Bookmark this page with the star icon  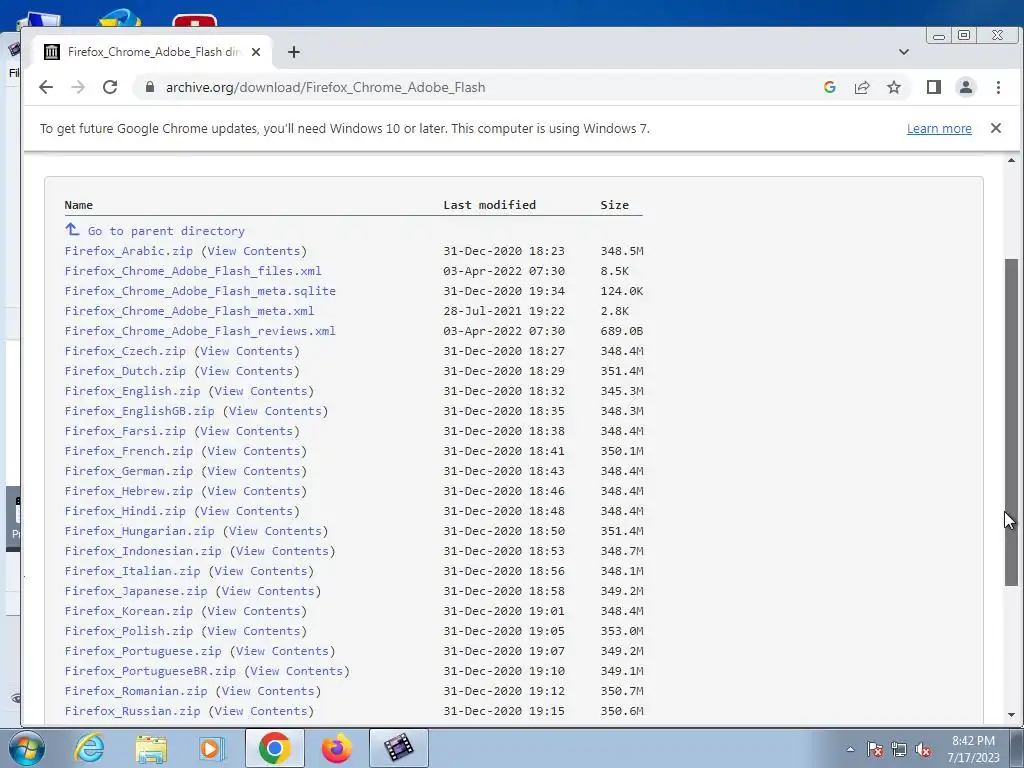(x=894, y=87)
